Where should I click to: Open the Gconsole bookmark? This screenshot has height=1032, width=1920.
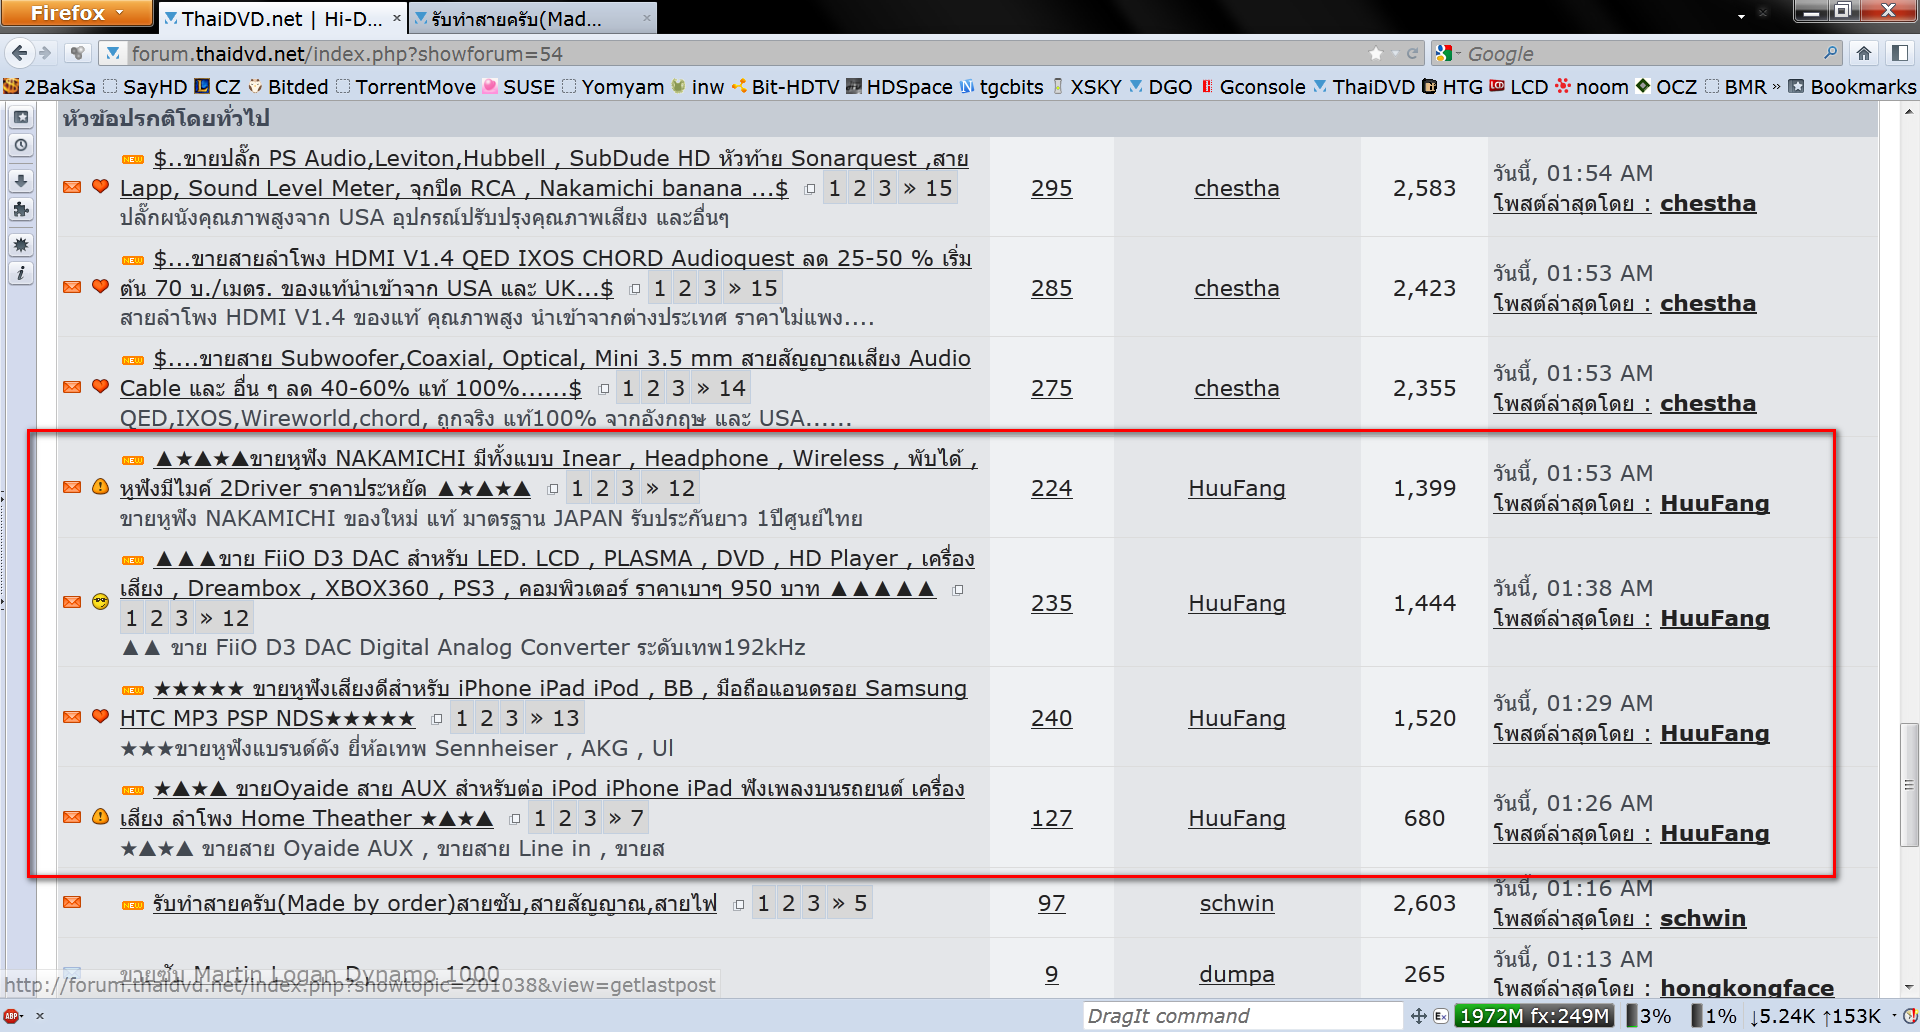pyautogui.click(x=1253, y=87)
